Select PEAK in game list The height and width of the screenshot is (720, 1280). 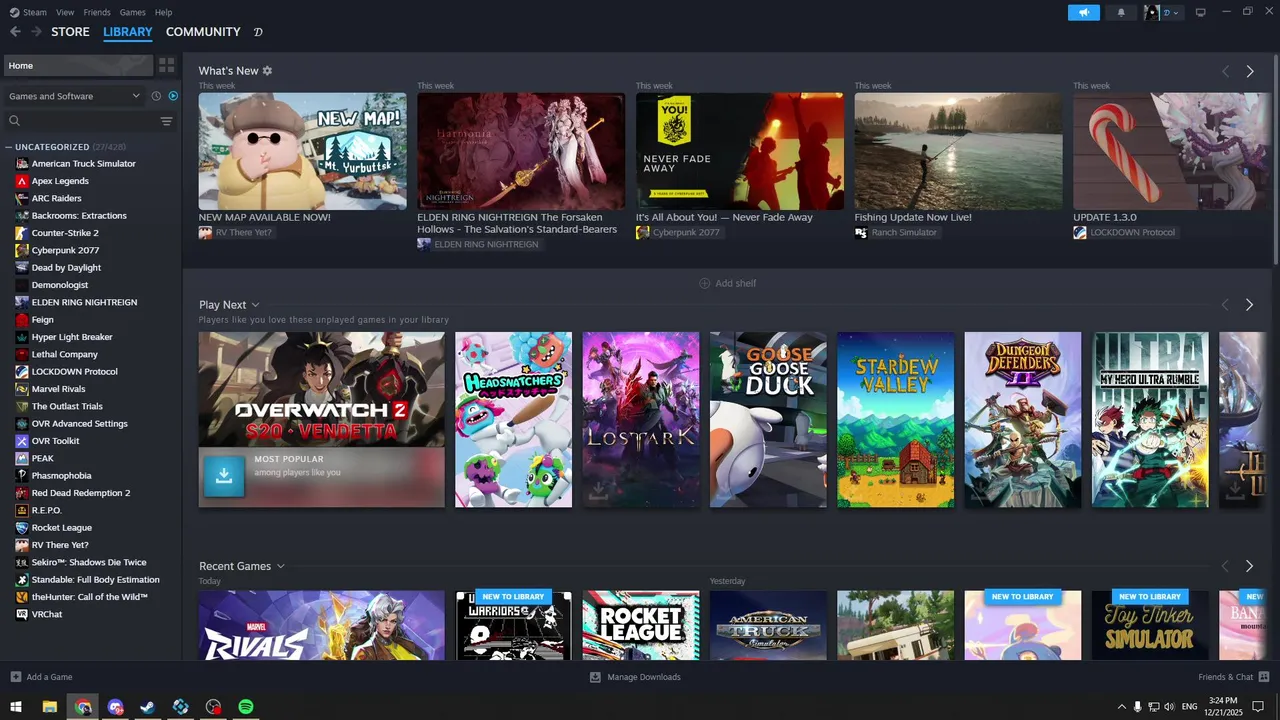[43, 458]
